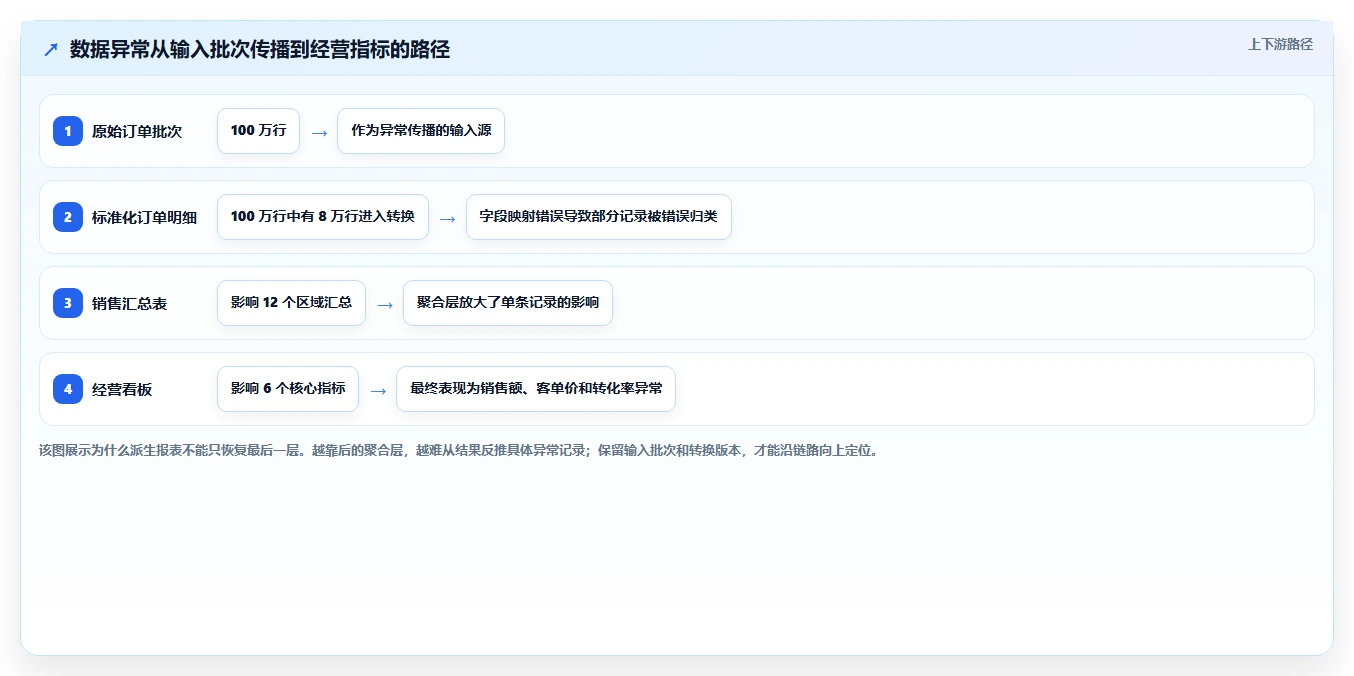
Task: Click the arrow after 8 万行进入转换 chip
Action: pos(448,218)
